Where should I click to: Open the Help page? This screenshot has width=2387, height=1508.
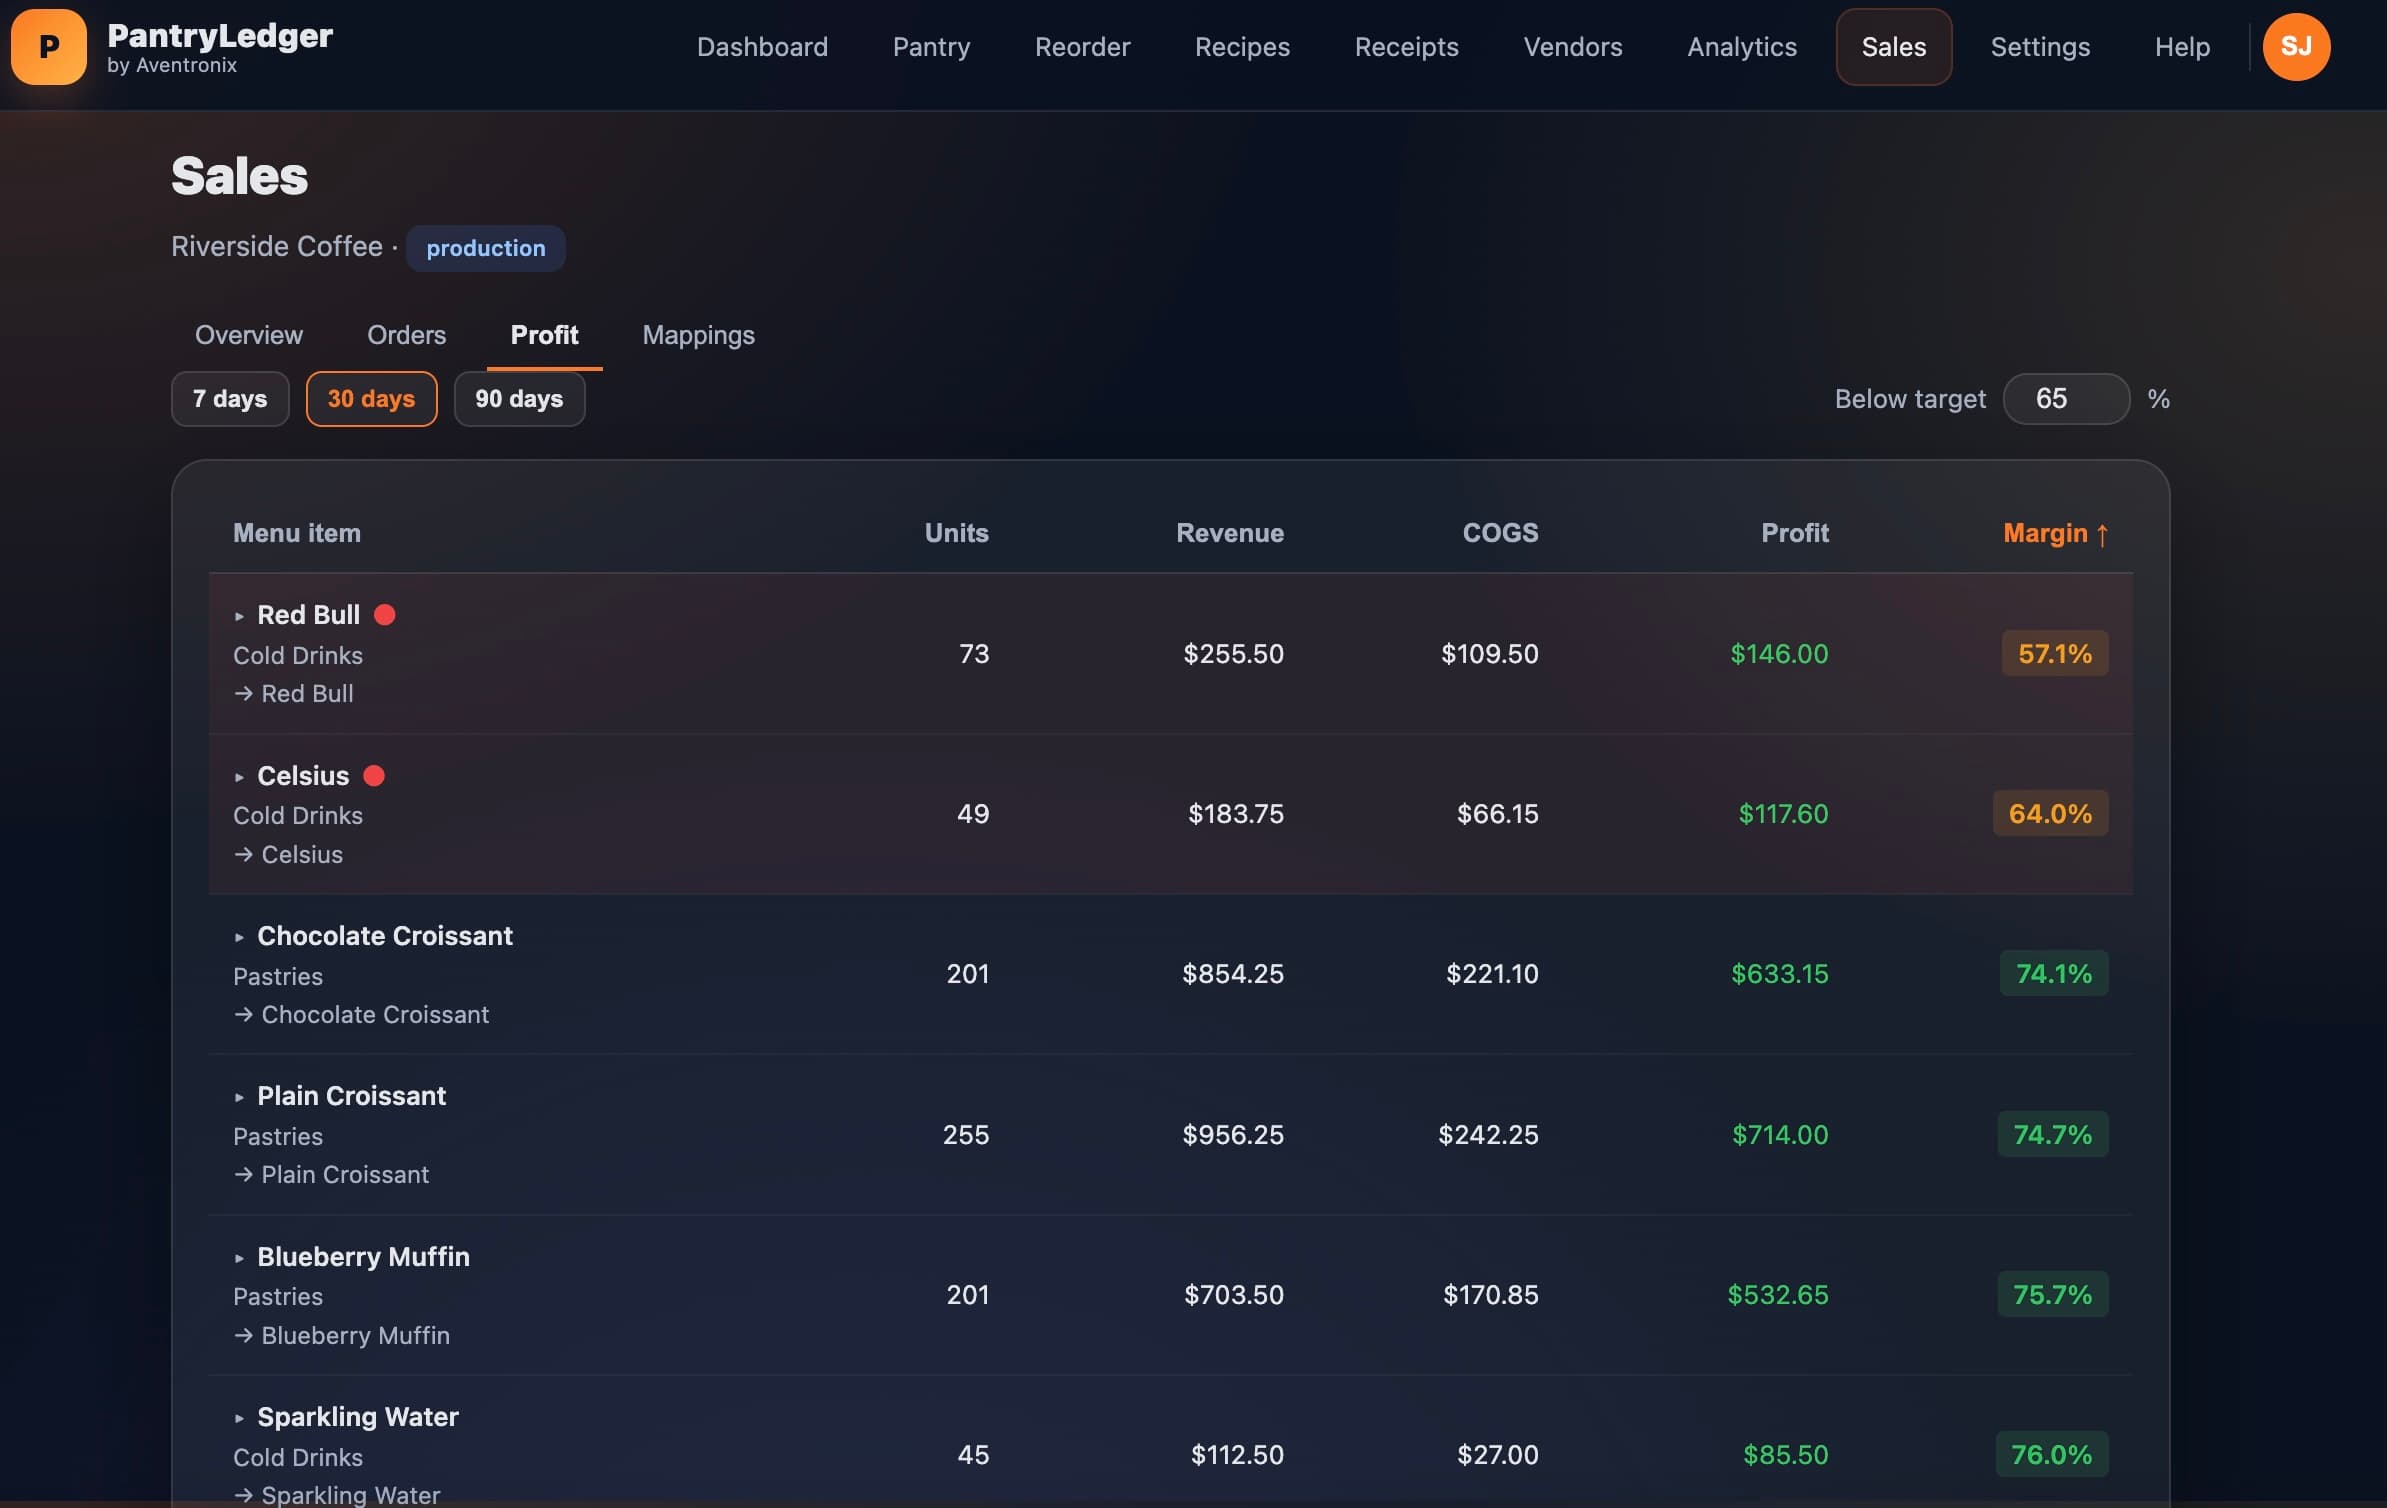[x=2182, y=47]
